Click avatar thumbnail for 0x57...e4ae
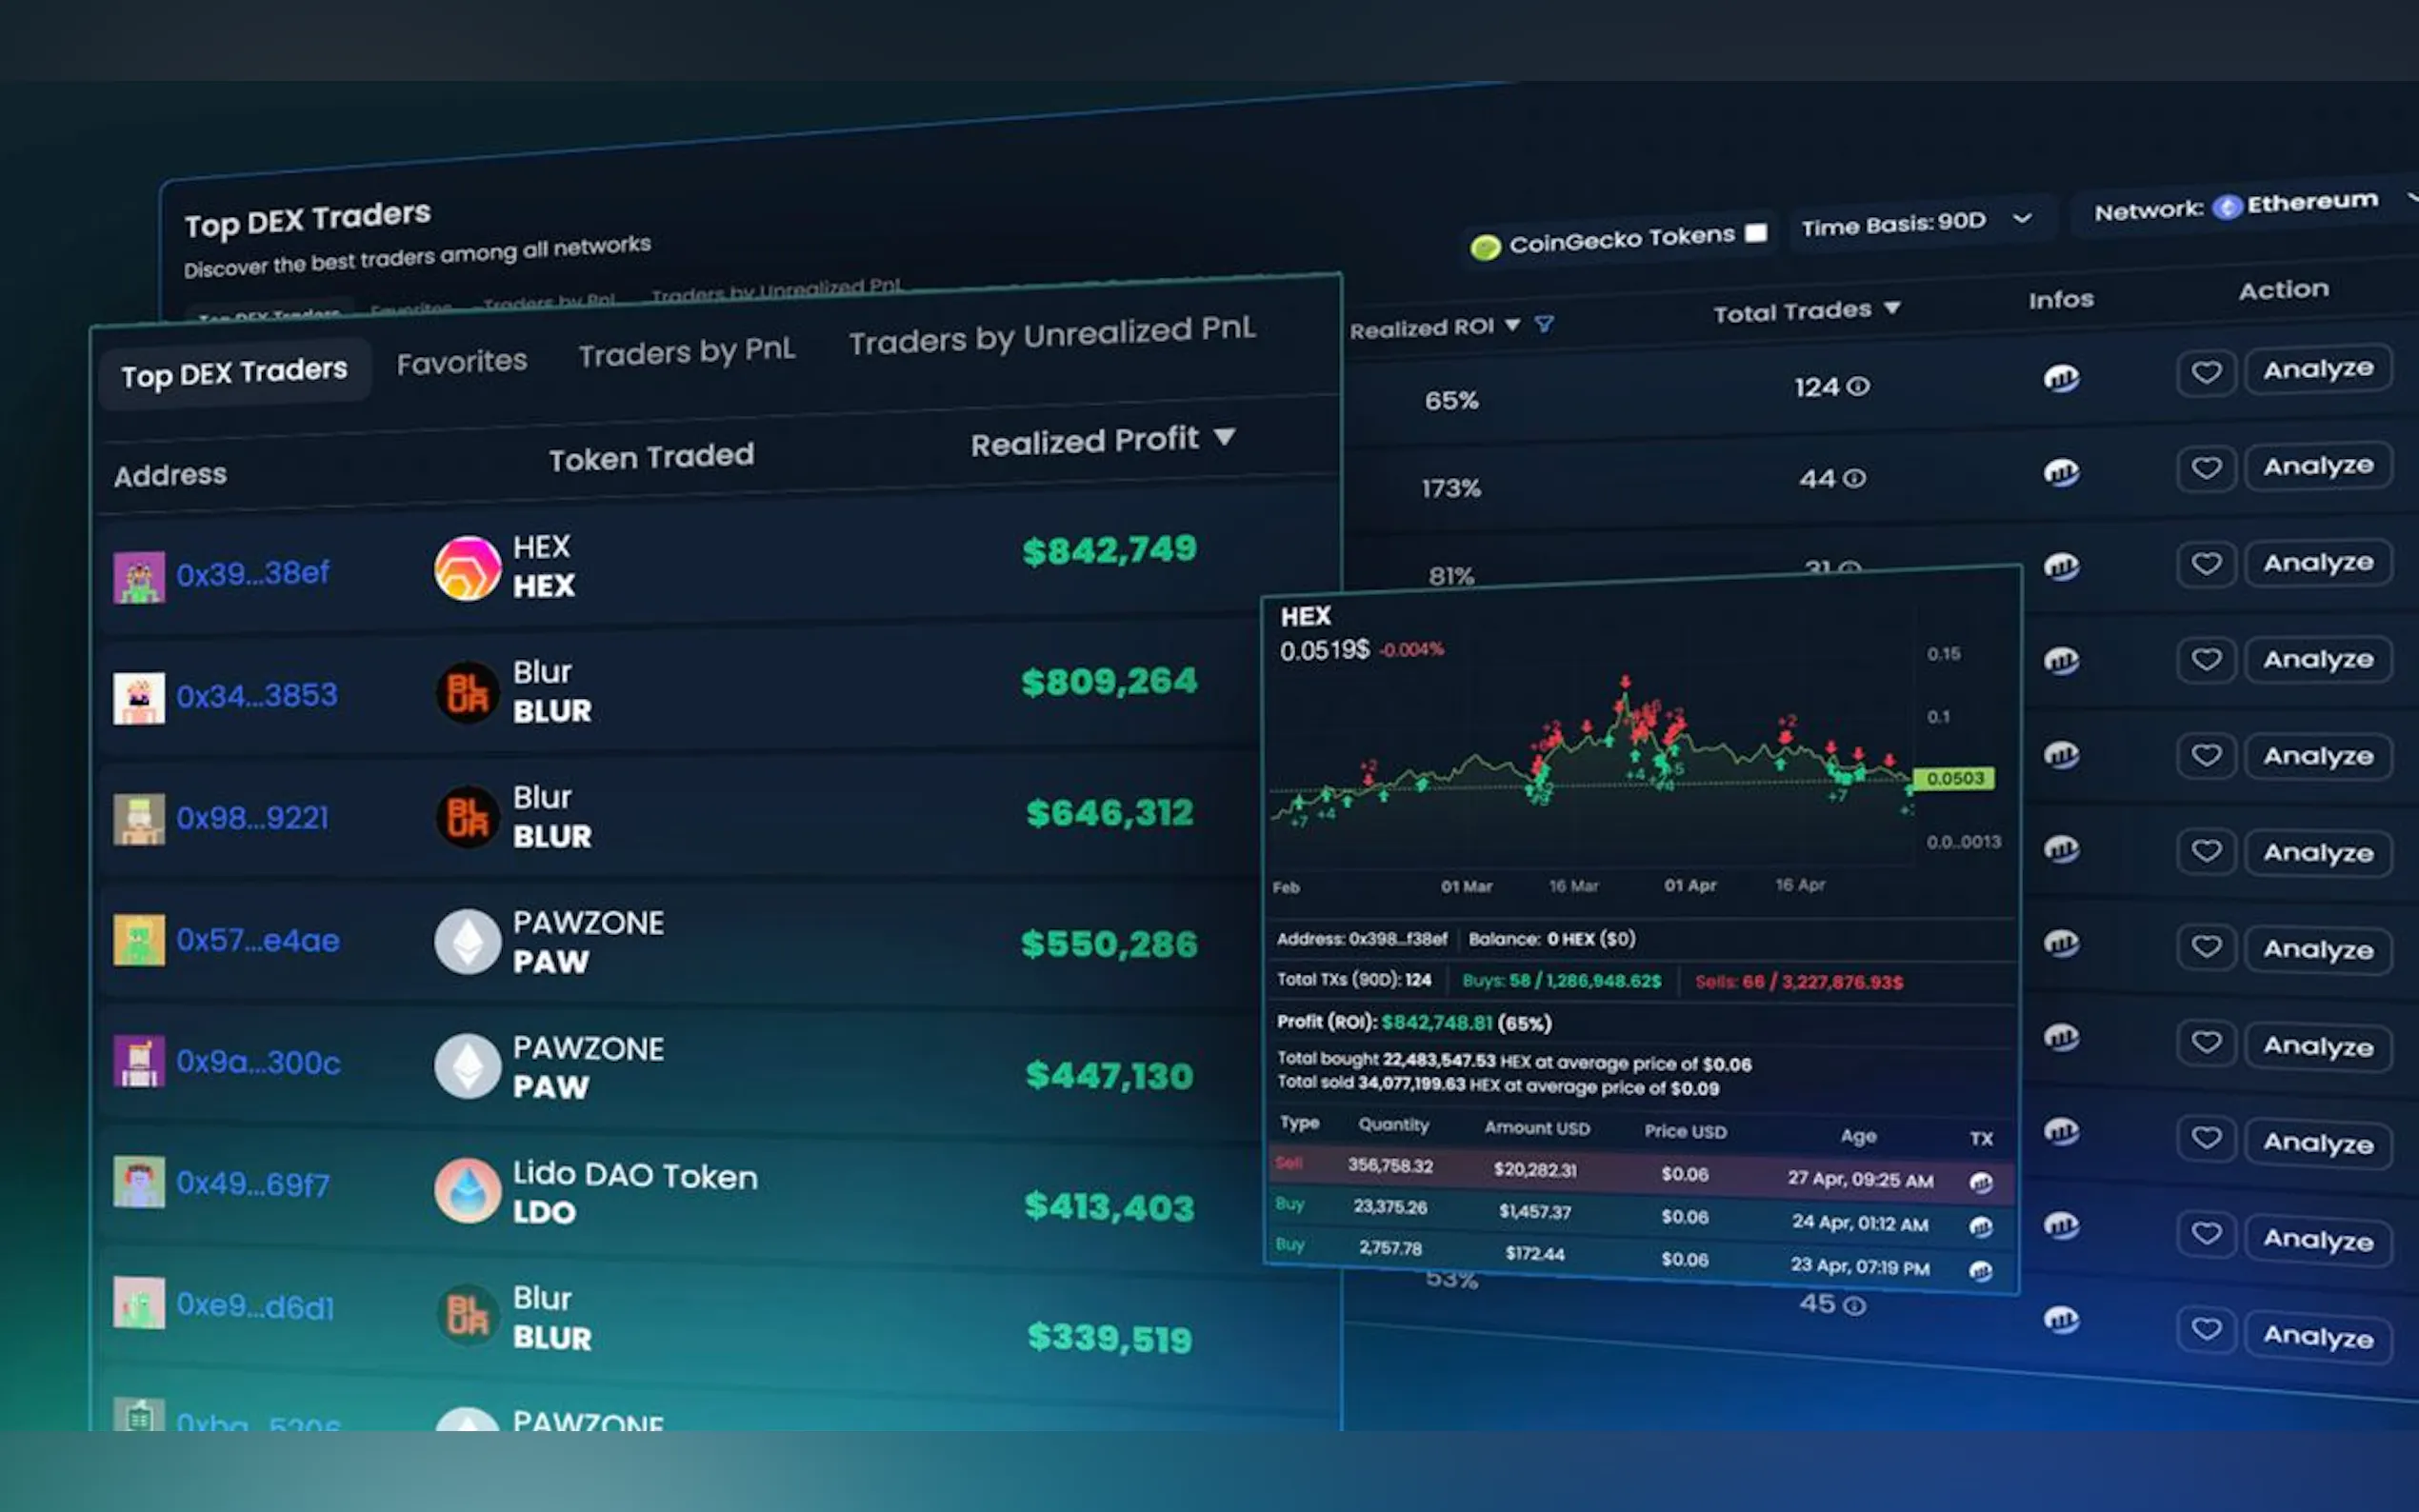2419x1512 pixels. pos(139,940)
